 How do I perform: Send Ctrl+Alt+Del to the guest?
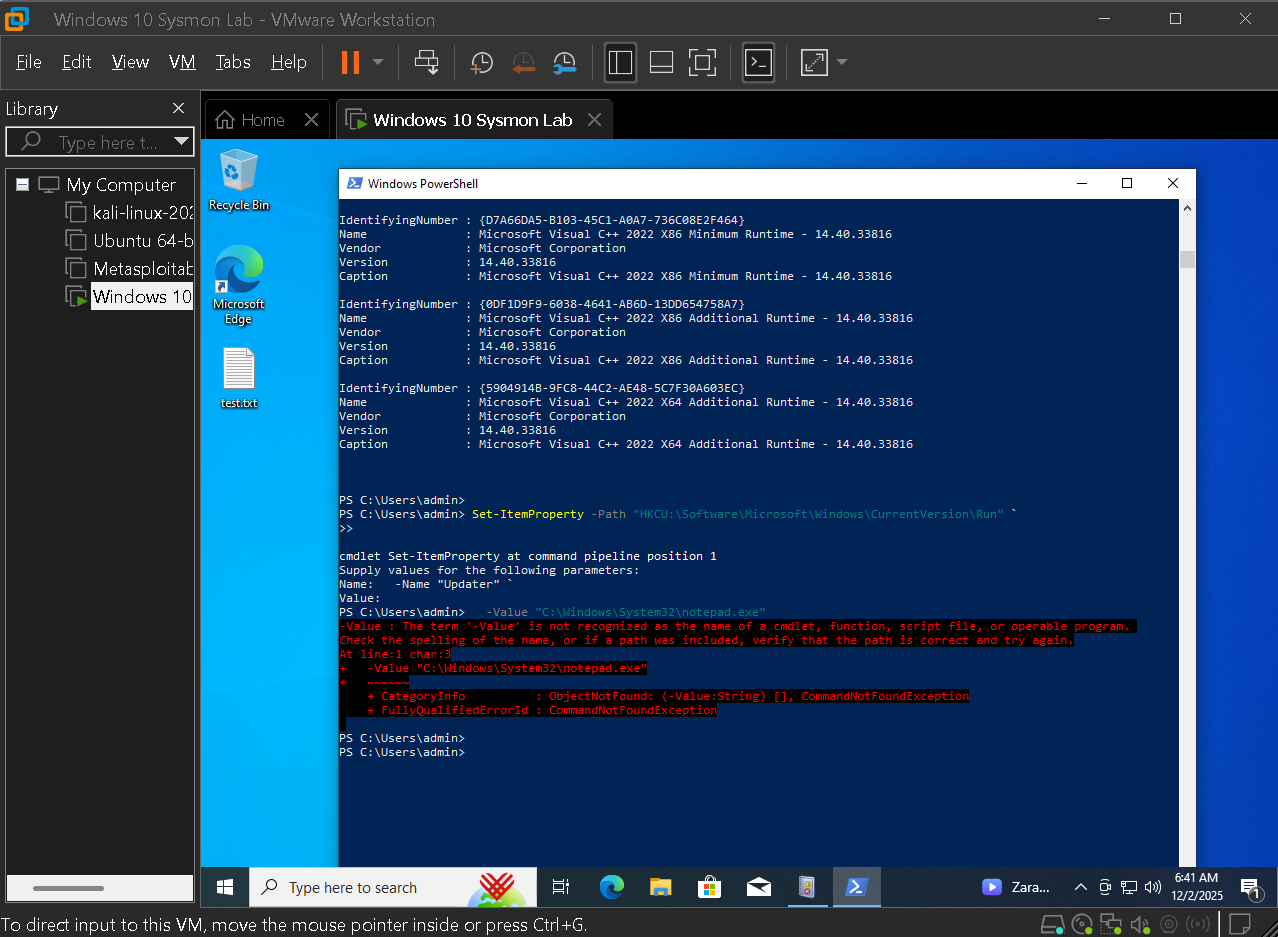(x=427, y=62)
